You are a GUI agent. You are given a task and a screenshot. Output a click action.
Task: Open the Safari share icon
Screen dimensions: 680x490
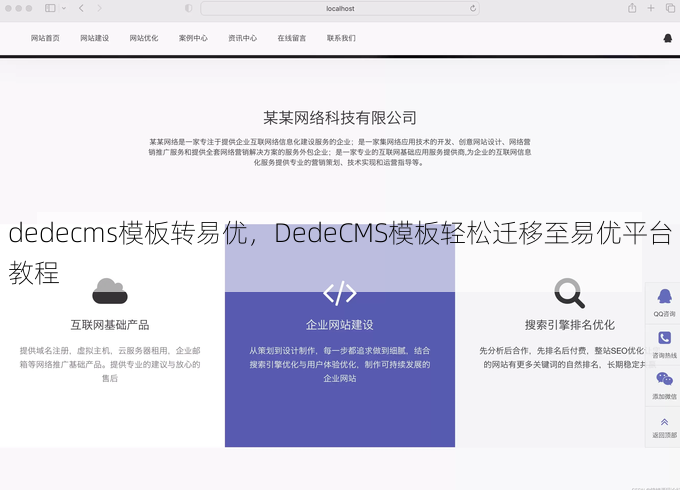click(632, 8)
